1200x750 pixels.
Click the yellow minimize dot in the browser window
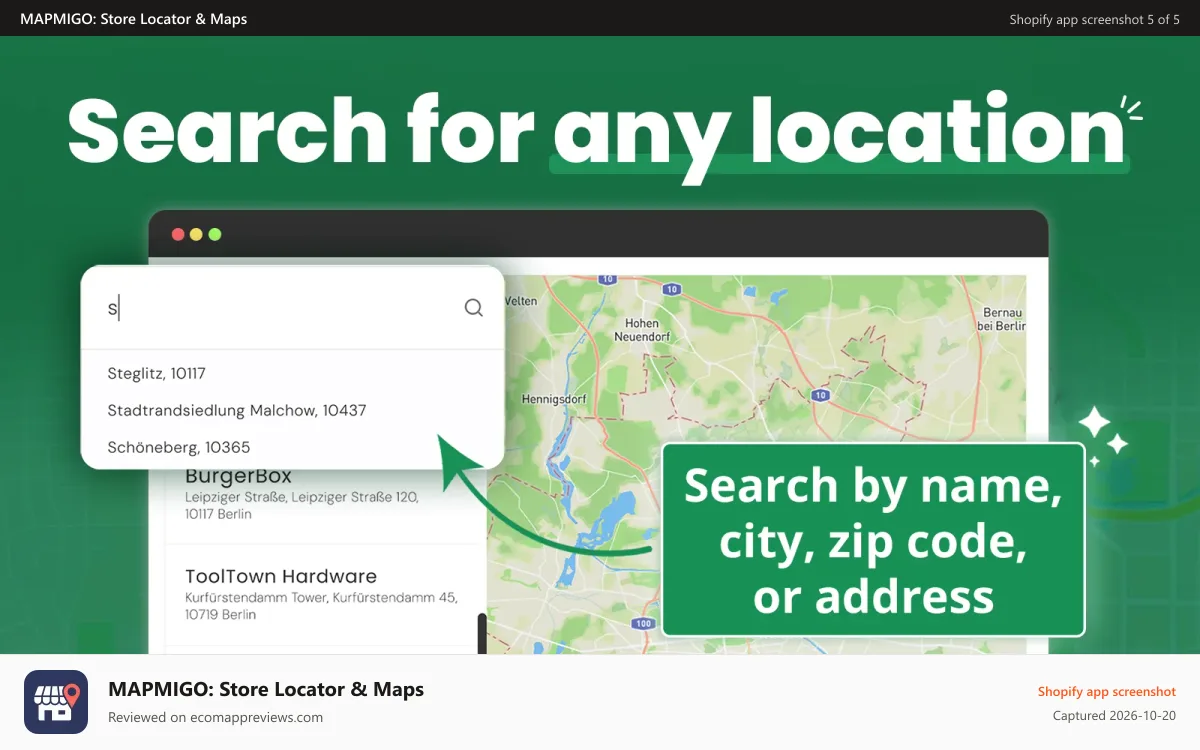[x=196, y=235]
